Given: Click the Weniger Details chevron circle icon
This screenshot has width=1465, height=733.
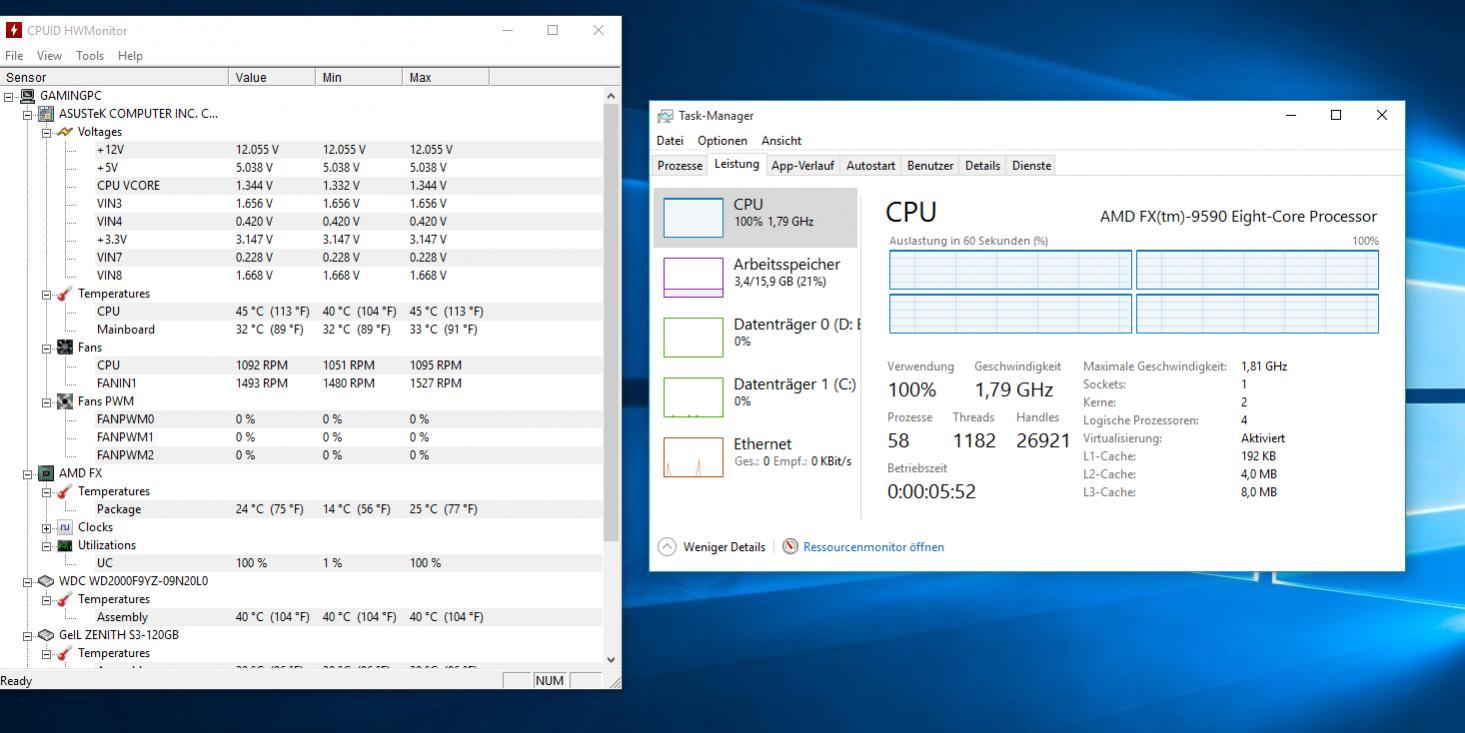Looking at the screenshot, I should 667,547.
